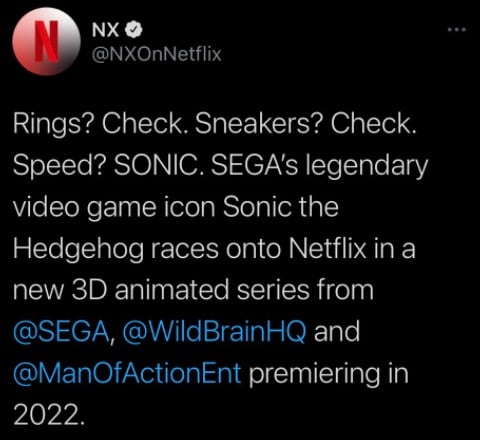Click the word "legendary" in the tweet
The image size is (480, 440).
367,166
